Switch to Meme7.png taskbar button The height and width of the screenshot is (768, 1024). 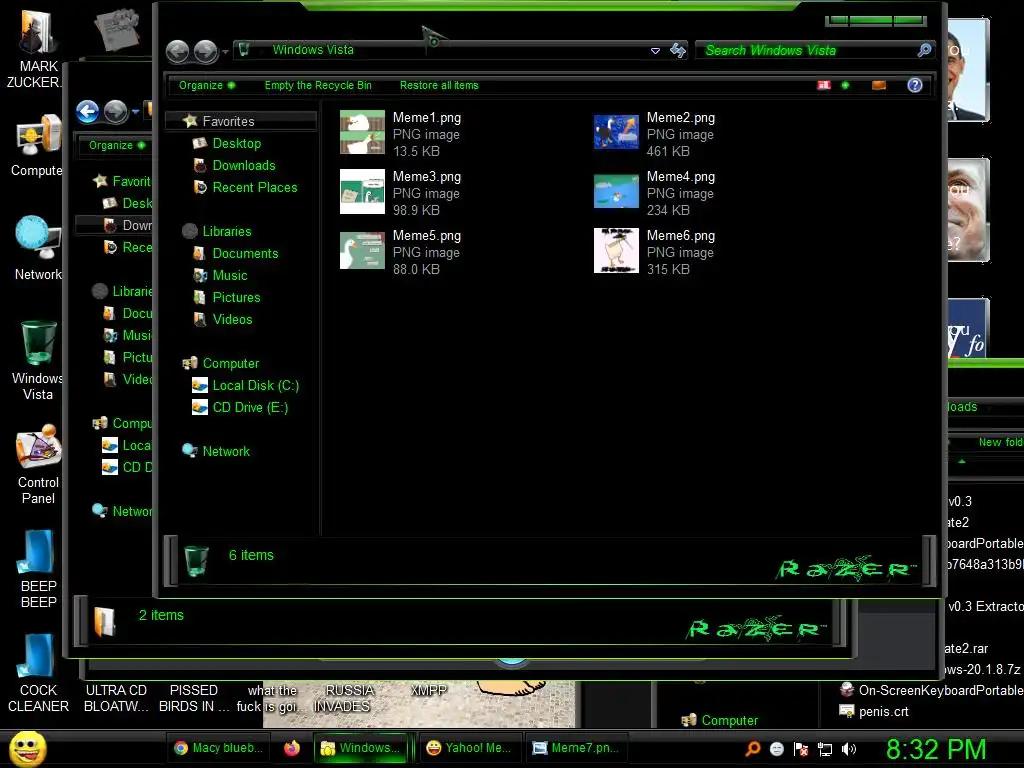coord(575,748)
